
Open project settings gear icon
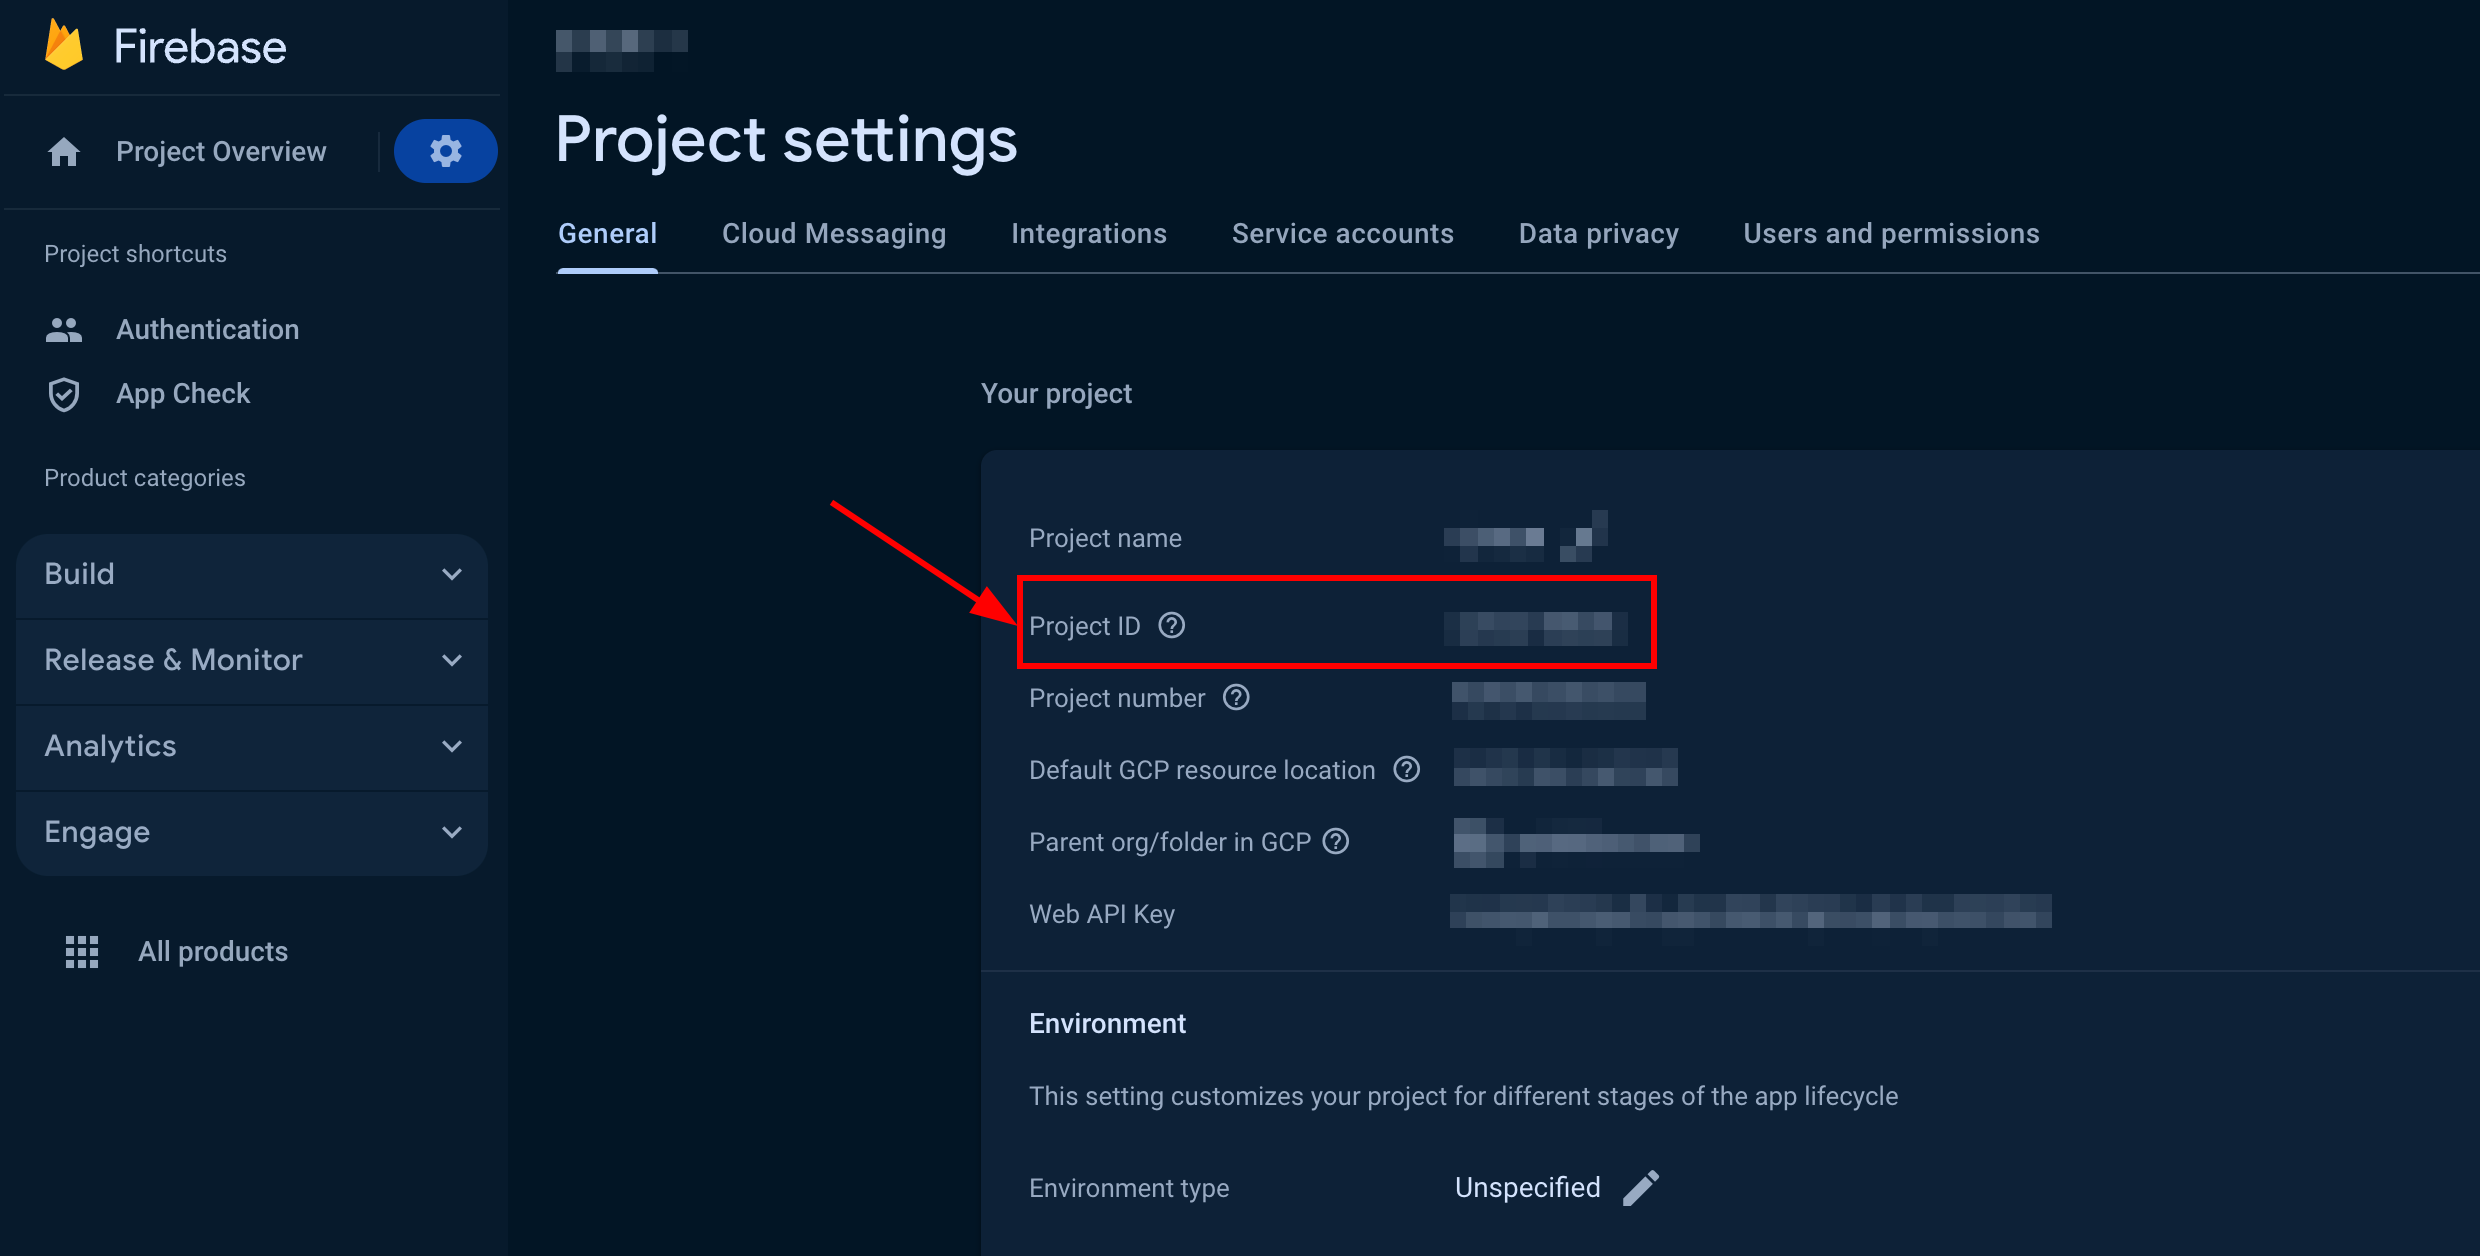pos(446,151)
